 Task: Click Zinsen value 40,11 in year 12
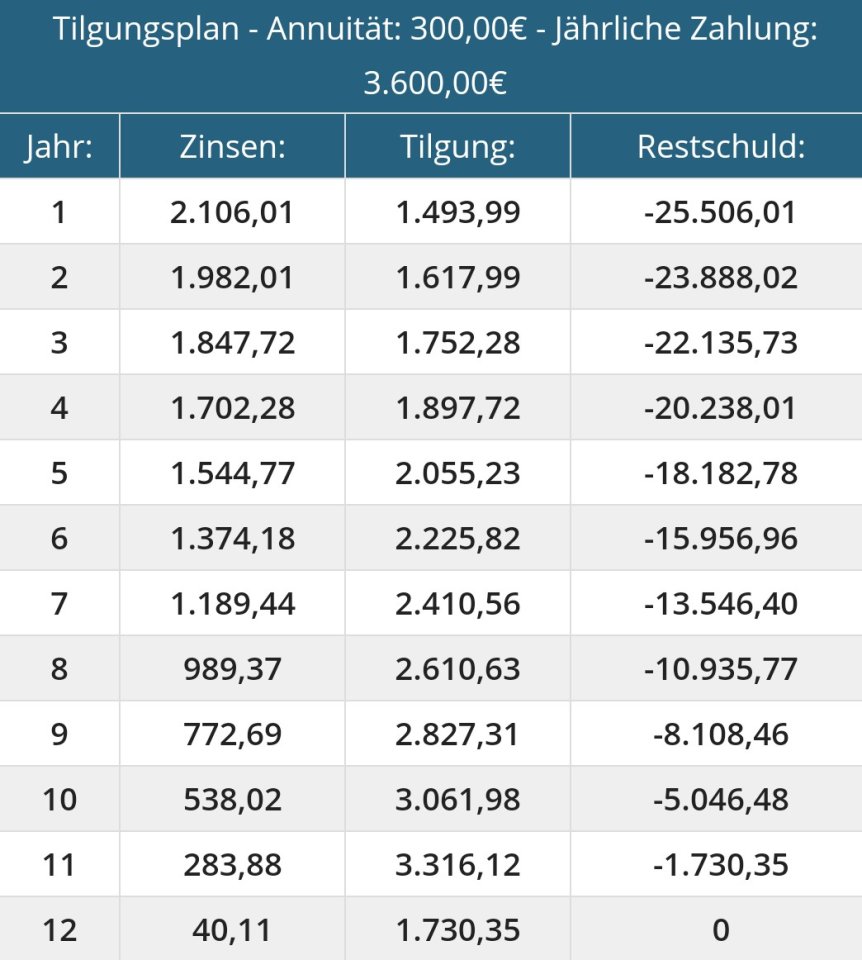click(232, 930)
